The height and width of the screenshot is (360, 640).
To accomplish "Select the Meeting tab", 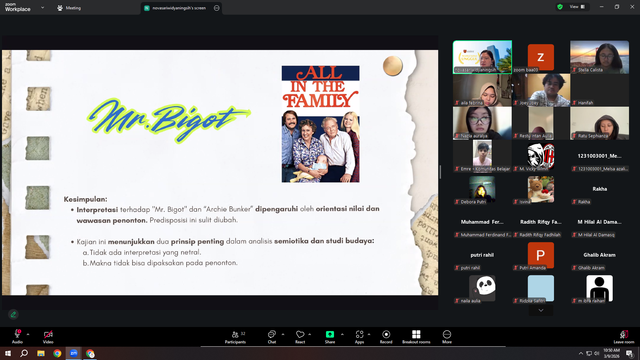I will click(x=69, y=8).
